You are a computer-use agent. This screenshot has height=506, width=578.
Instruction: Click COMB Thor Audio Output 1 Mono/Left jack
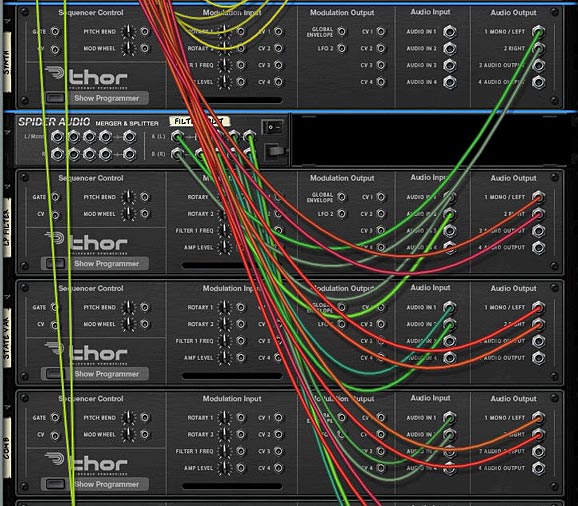[538, 418]
